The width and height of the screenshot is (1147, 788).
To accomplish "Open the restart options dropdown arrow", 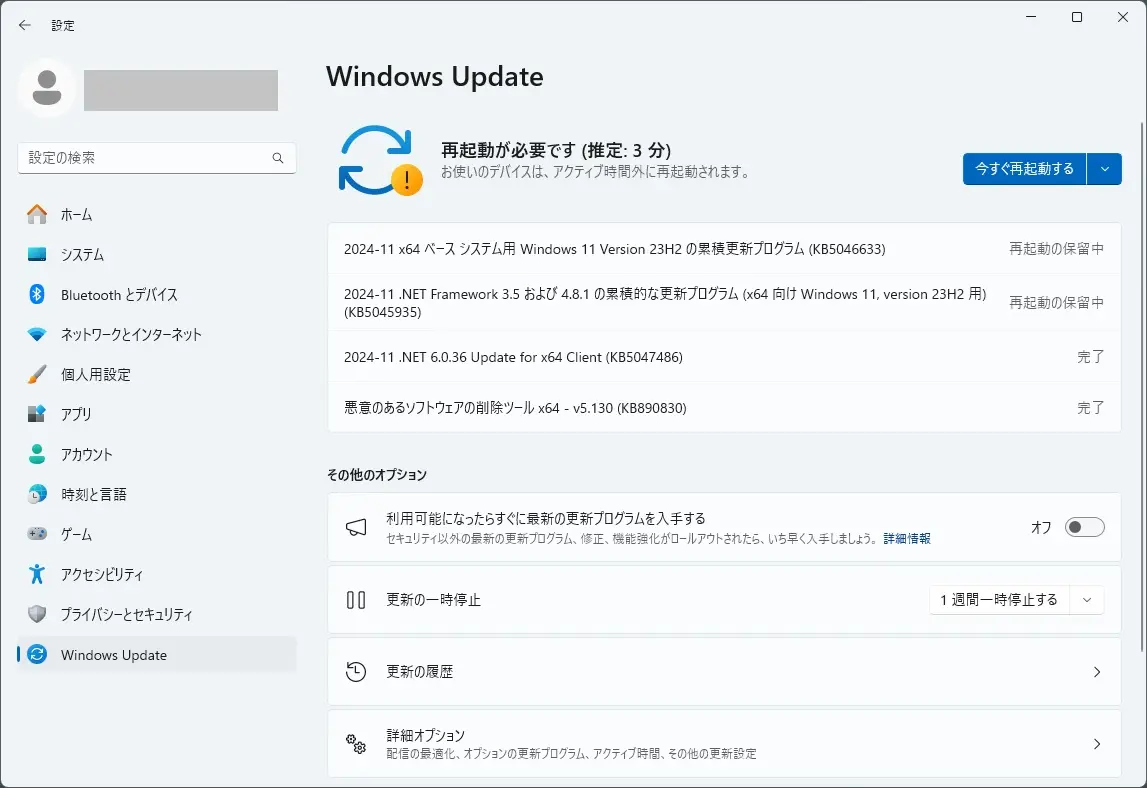I will click(1105, 169).
